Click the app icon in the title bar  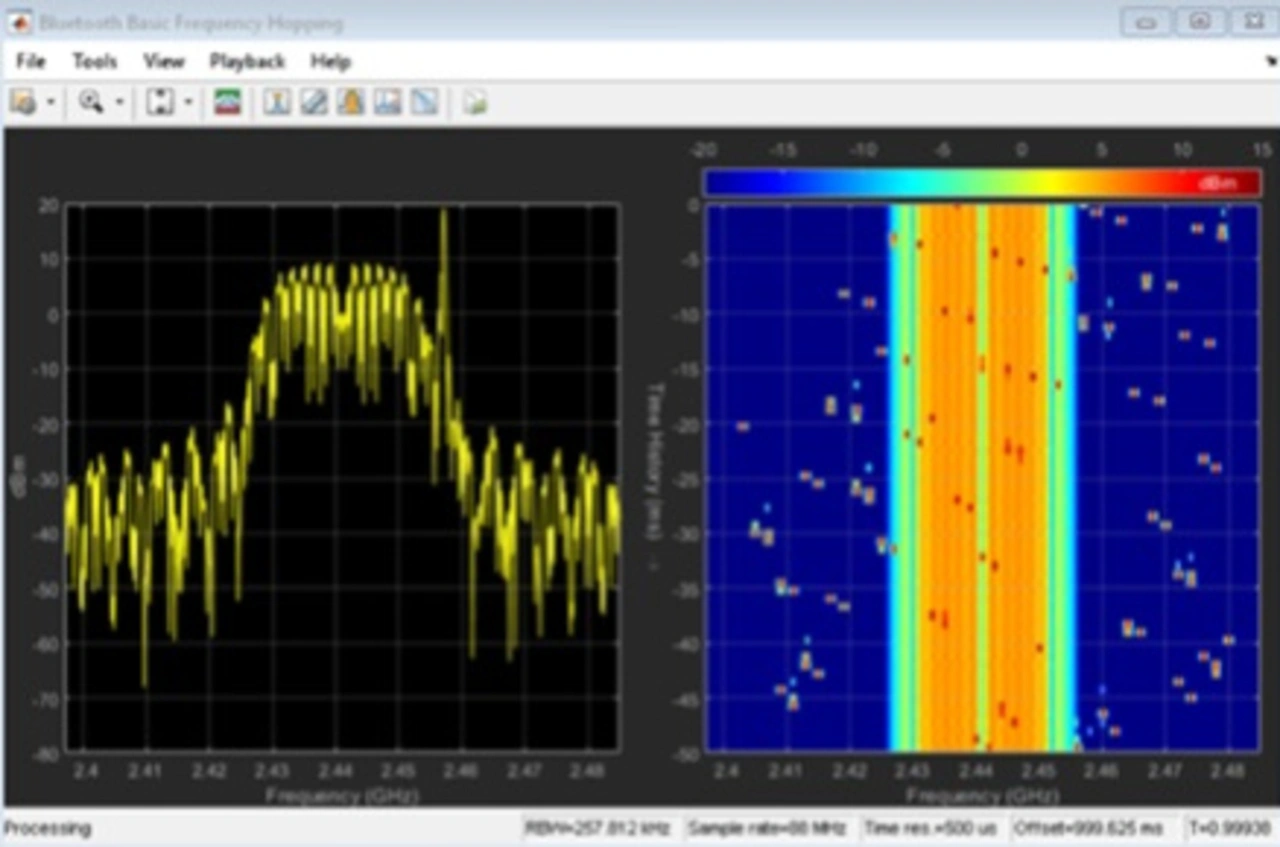click(x=19, y=22)
